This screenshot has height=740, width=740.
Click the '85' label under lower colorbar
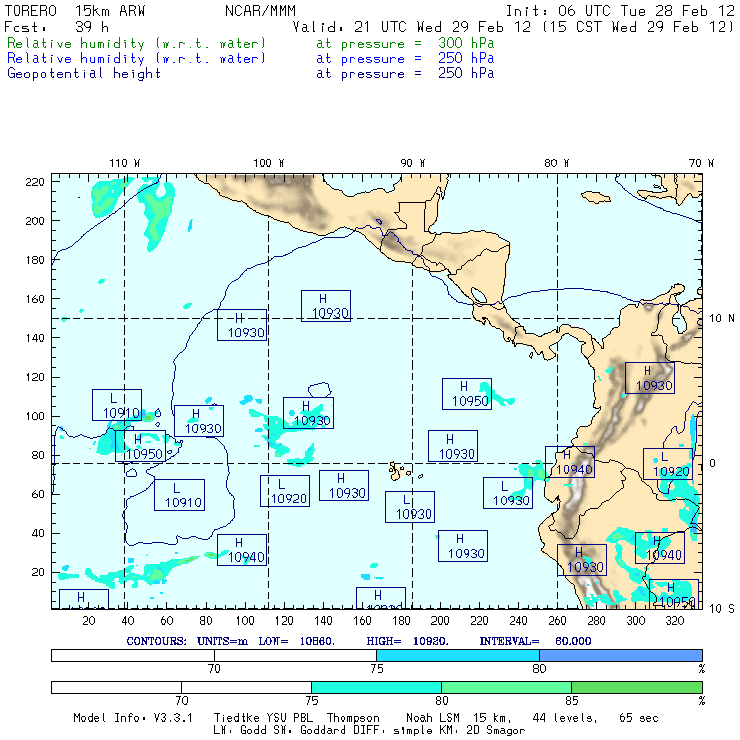tap(572, 700)
